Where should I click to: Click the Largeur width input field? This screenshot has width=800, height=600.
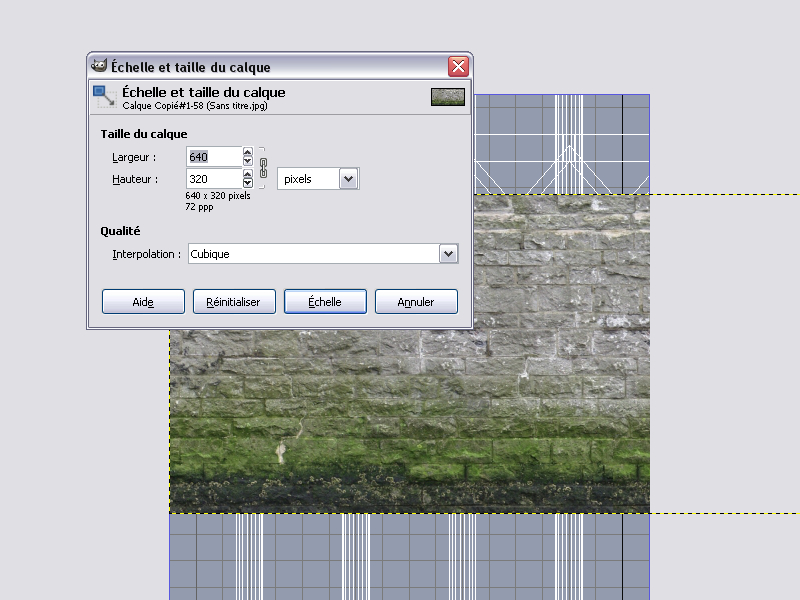coord(213,157)
